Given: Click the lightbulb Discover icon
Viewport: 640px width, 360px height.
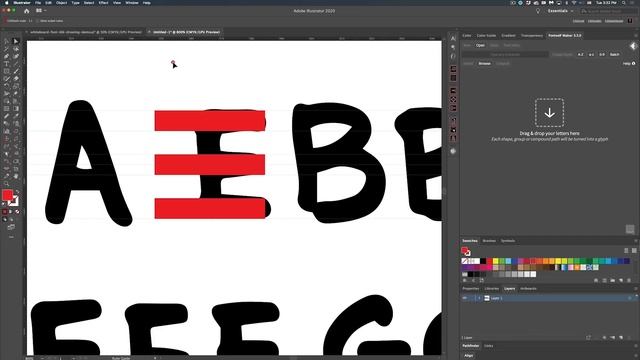Looking at the screenshot, I should tap(538, 11).
